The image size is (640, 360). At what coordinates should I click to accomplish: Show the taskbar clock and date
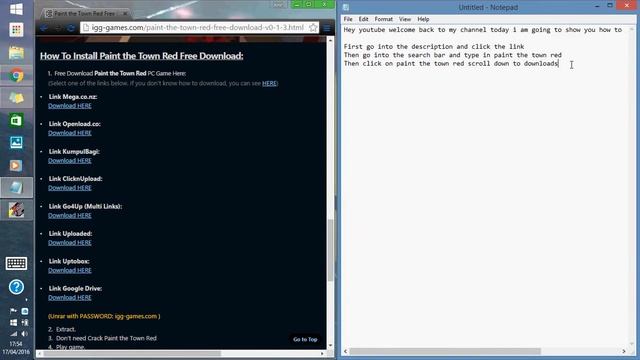coord(16,348)
